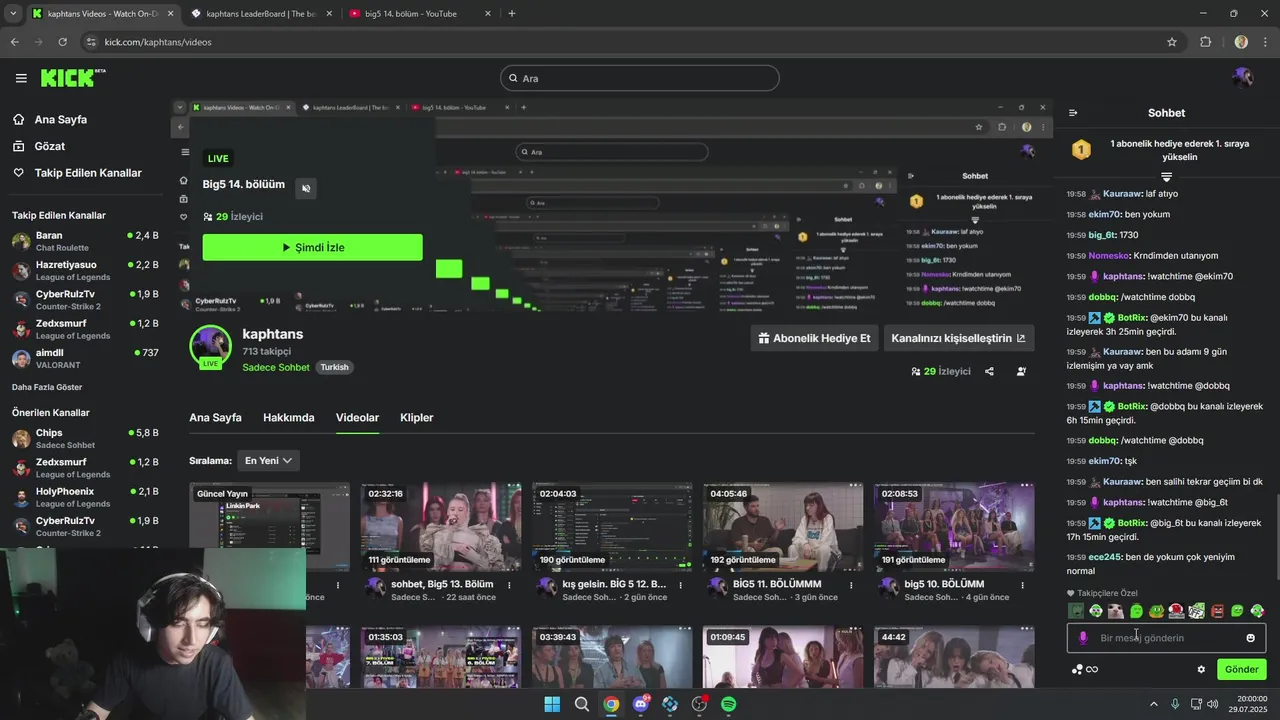Open Spotify from the taskbar
Viewport: 1280px width, 720px height.
coord(729,704)
